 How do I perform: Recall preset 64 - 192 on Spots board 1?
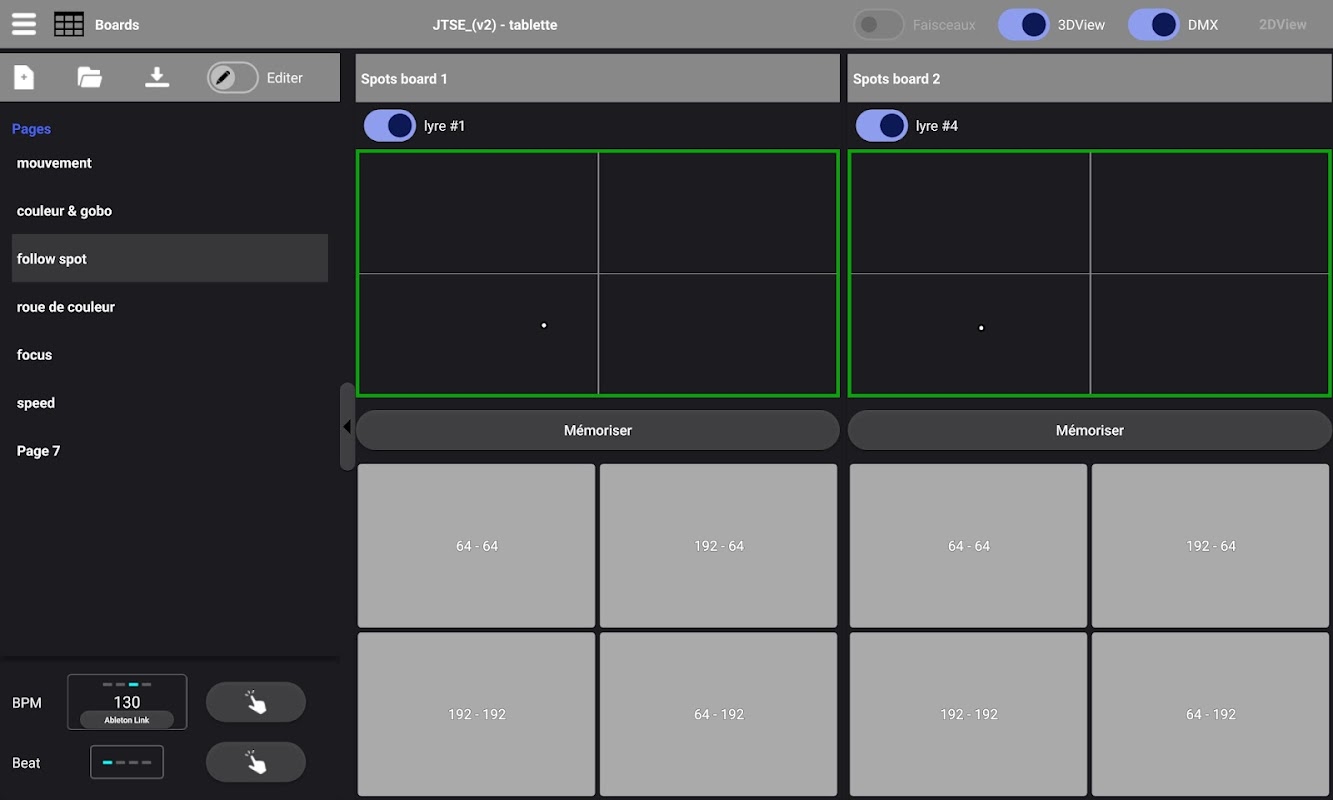[719, 714]
